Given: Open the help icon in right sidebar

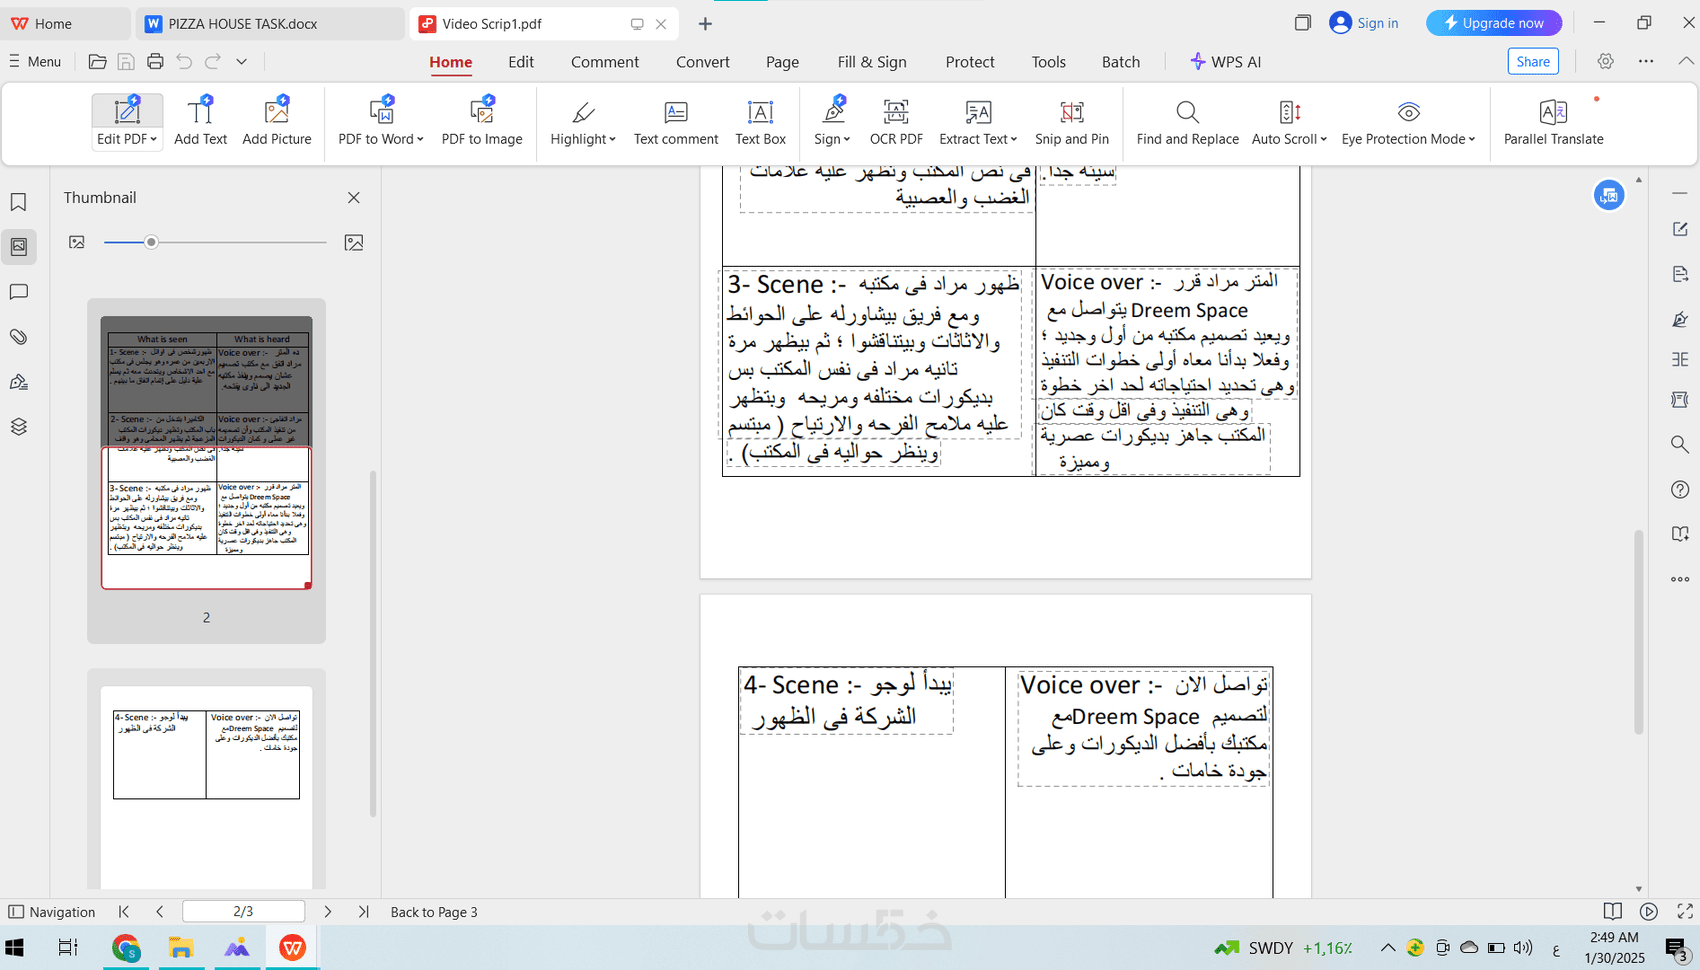Looking at the screenshot, I should (x=1680, y=489).
